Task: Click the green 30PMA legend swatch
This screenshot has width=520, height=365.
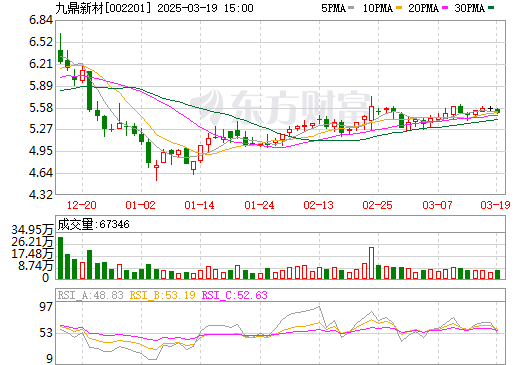Action: (491, 8)
